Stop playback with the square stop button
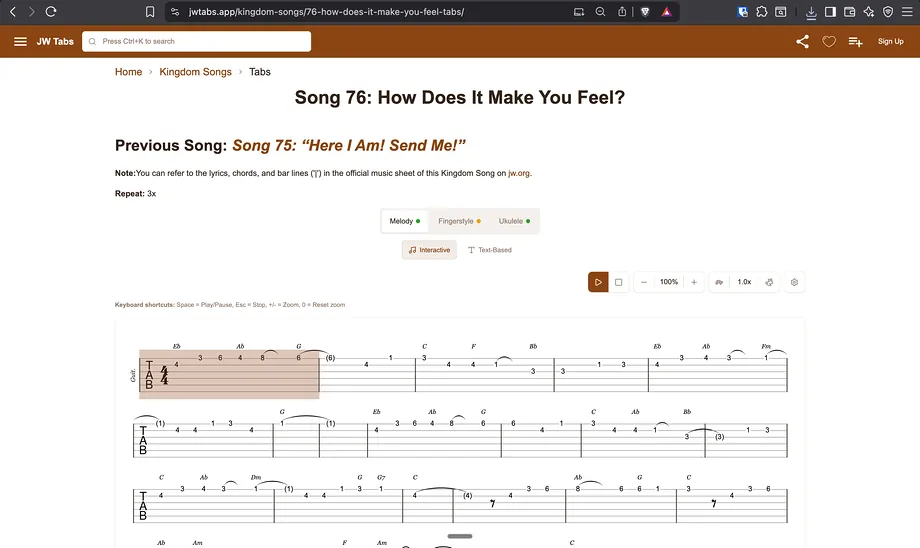 coord(618,282)
